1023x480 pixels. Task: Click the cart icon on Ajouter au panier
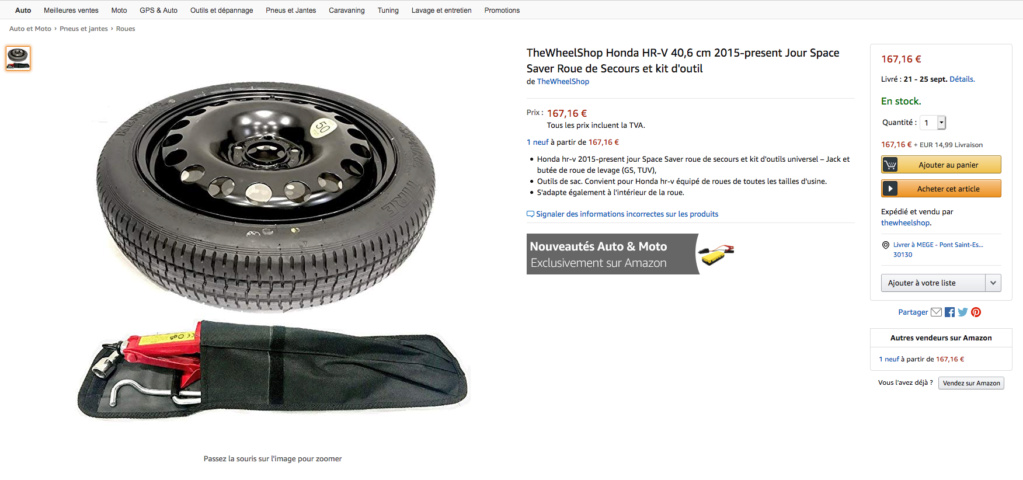890,165
